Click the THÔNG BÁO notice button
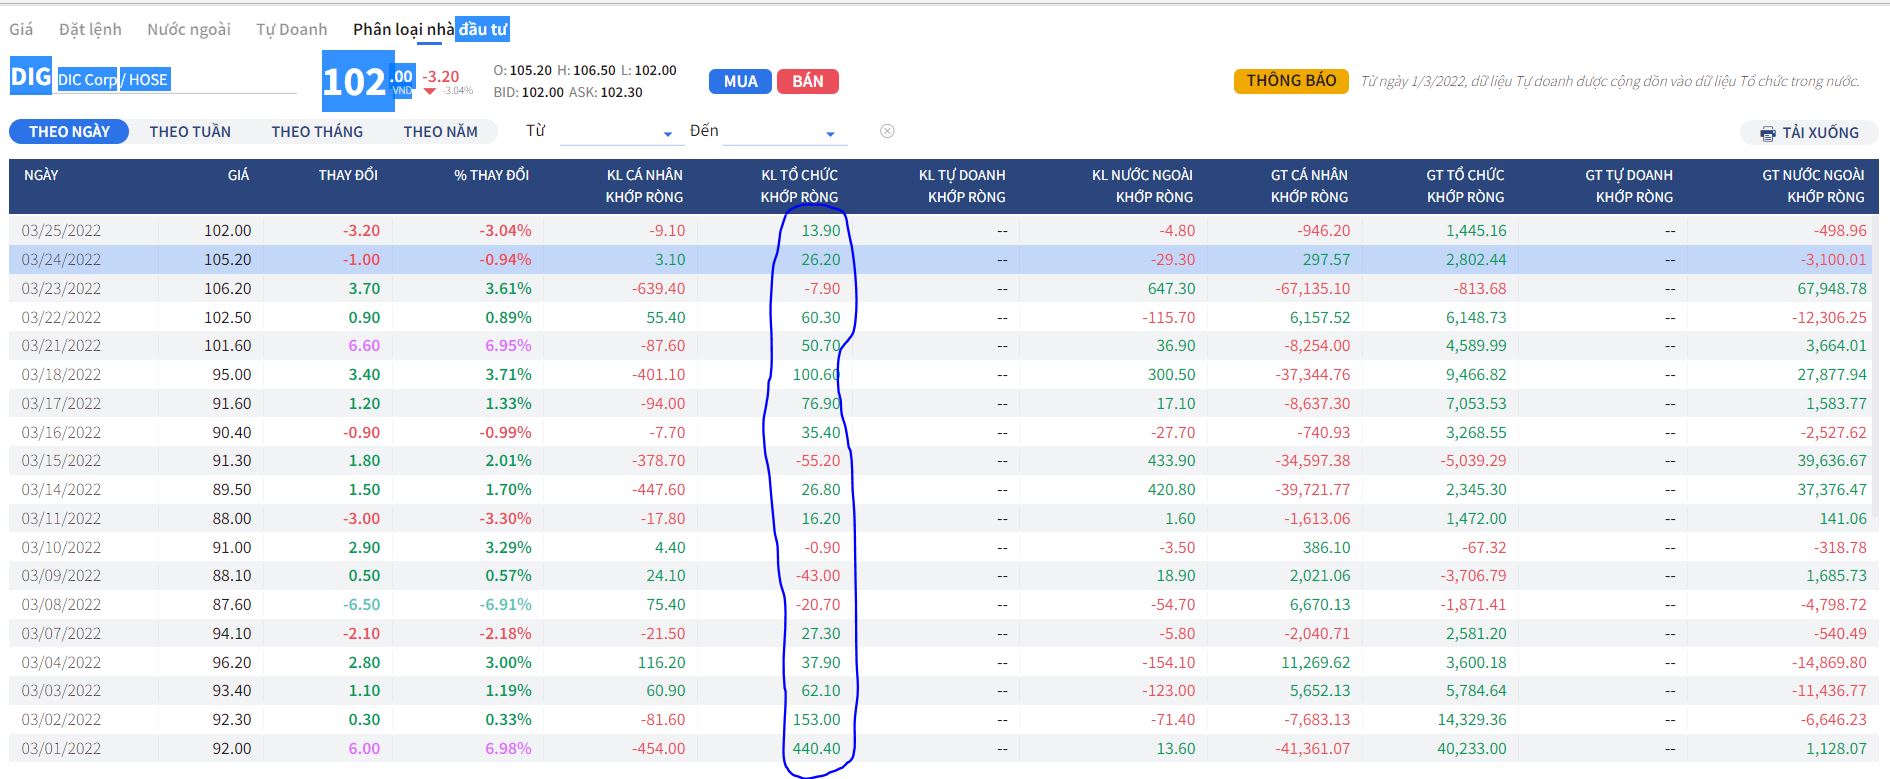 [1291, 81]
